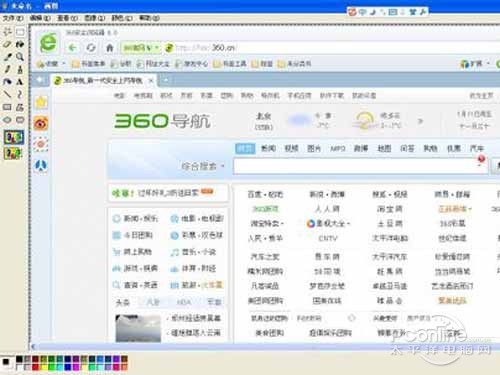
Task: Open a new browser tab with plus button
Action: [x=166, y=80]
